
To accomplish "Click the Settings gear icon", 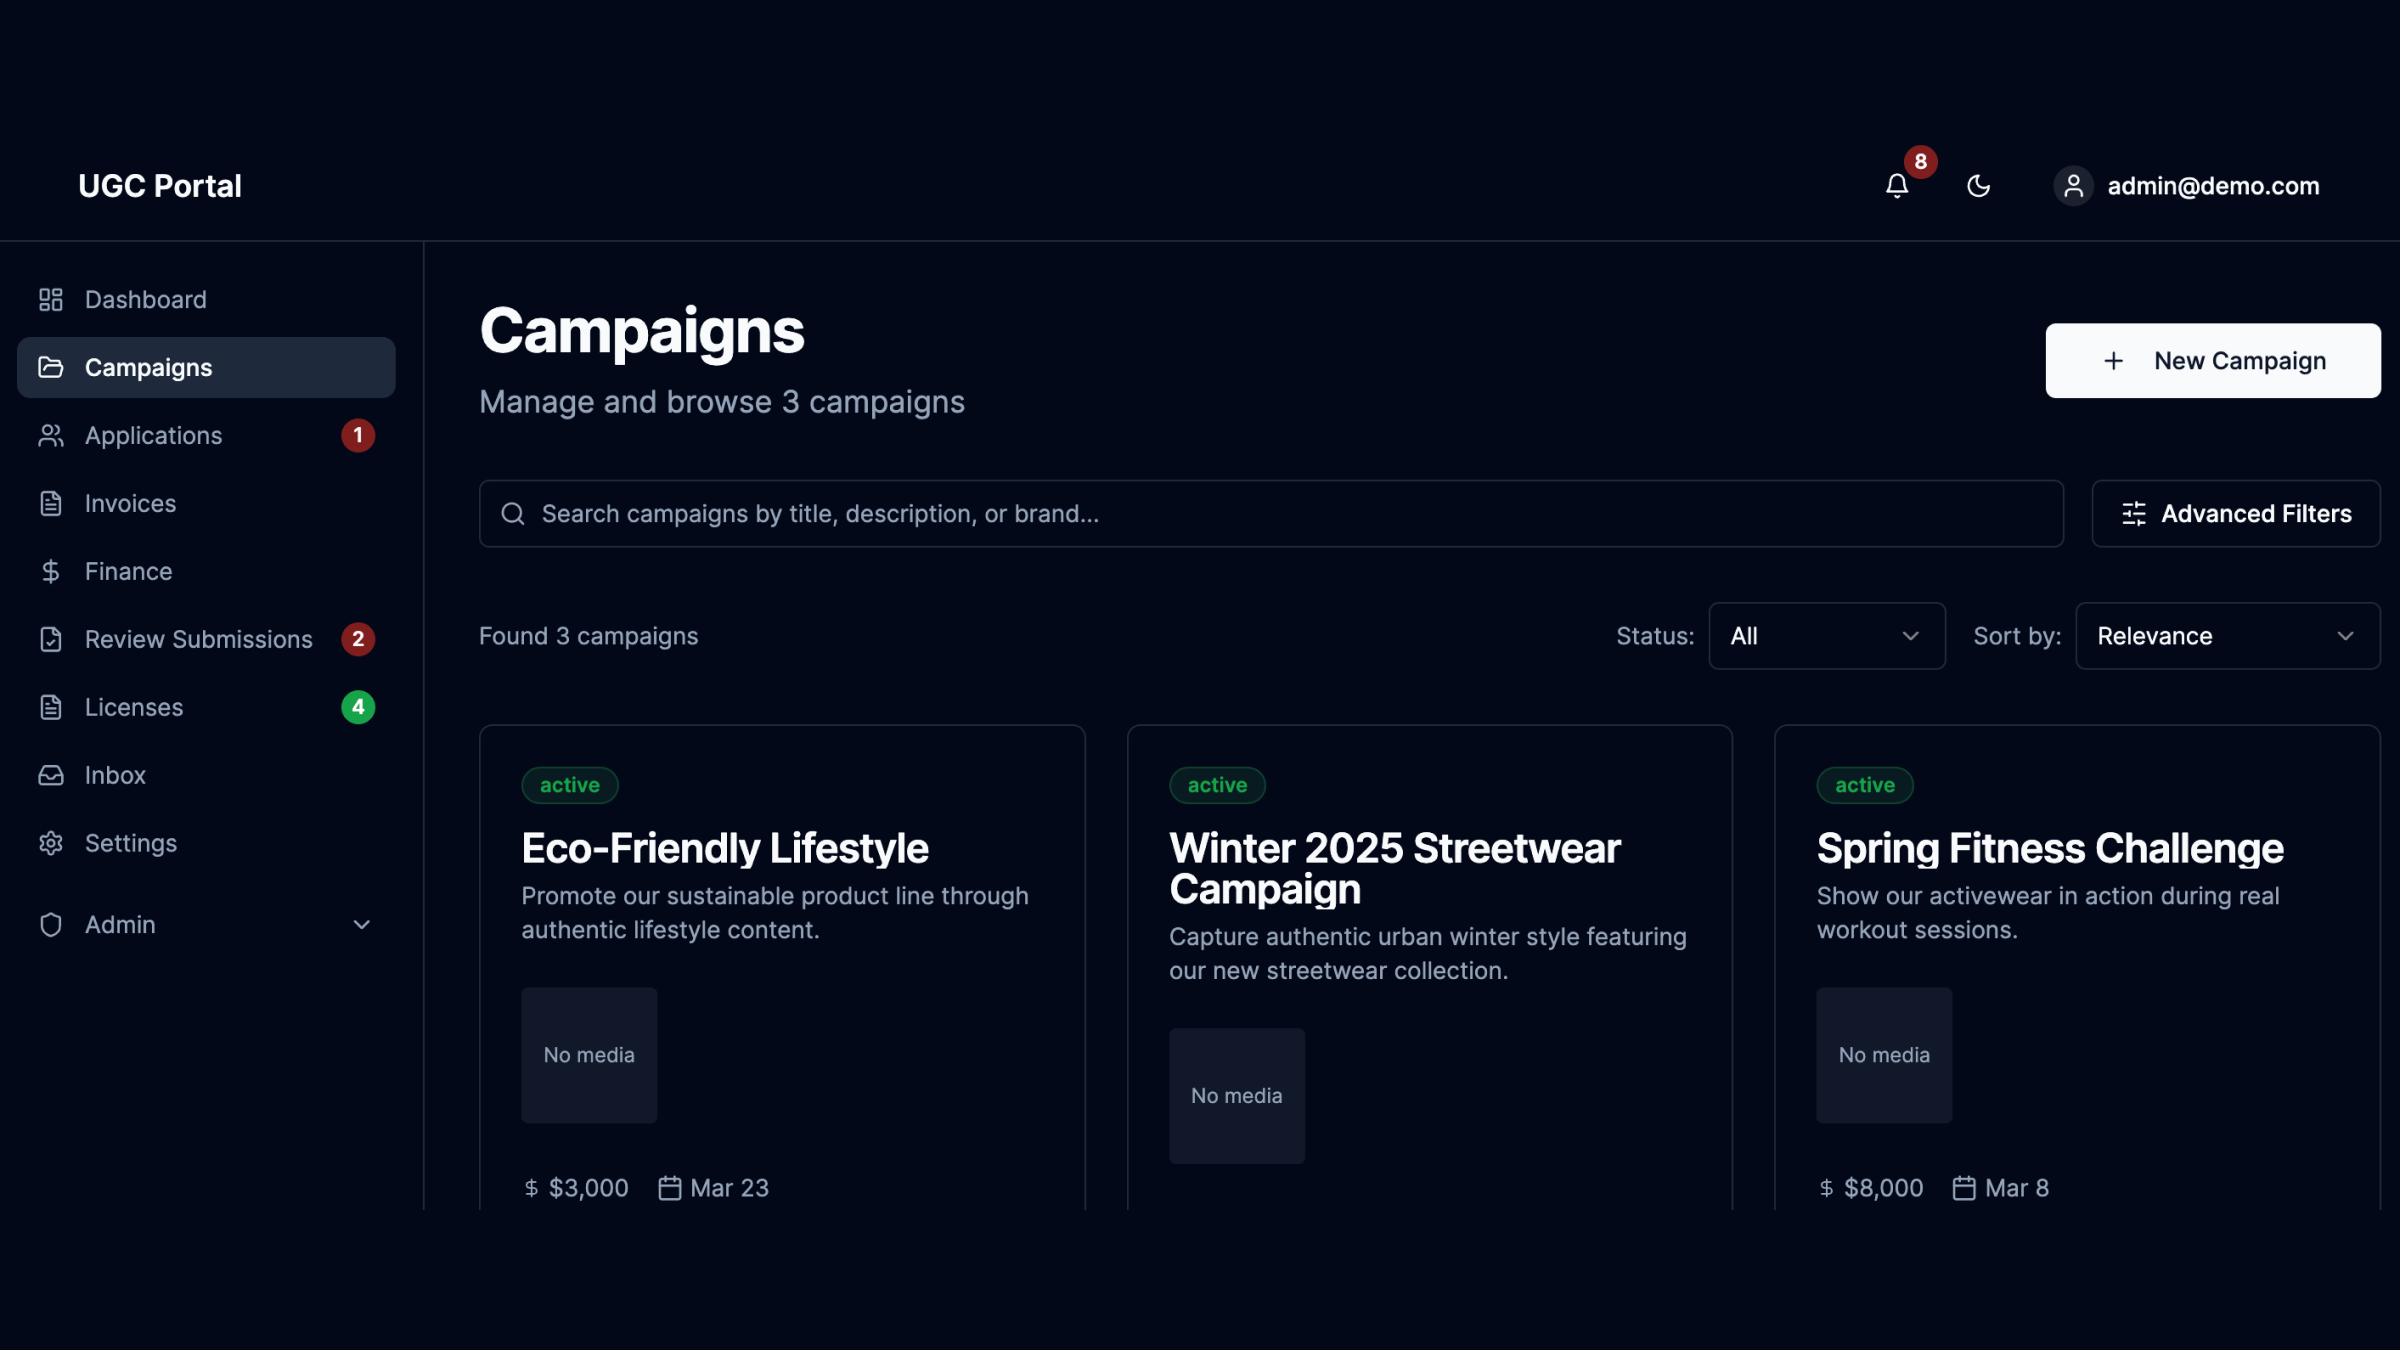I will pos(51,843).
